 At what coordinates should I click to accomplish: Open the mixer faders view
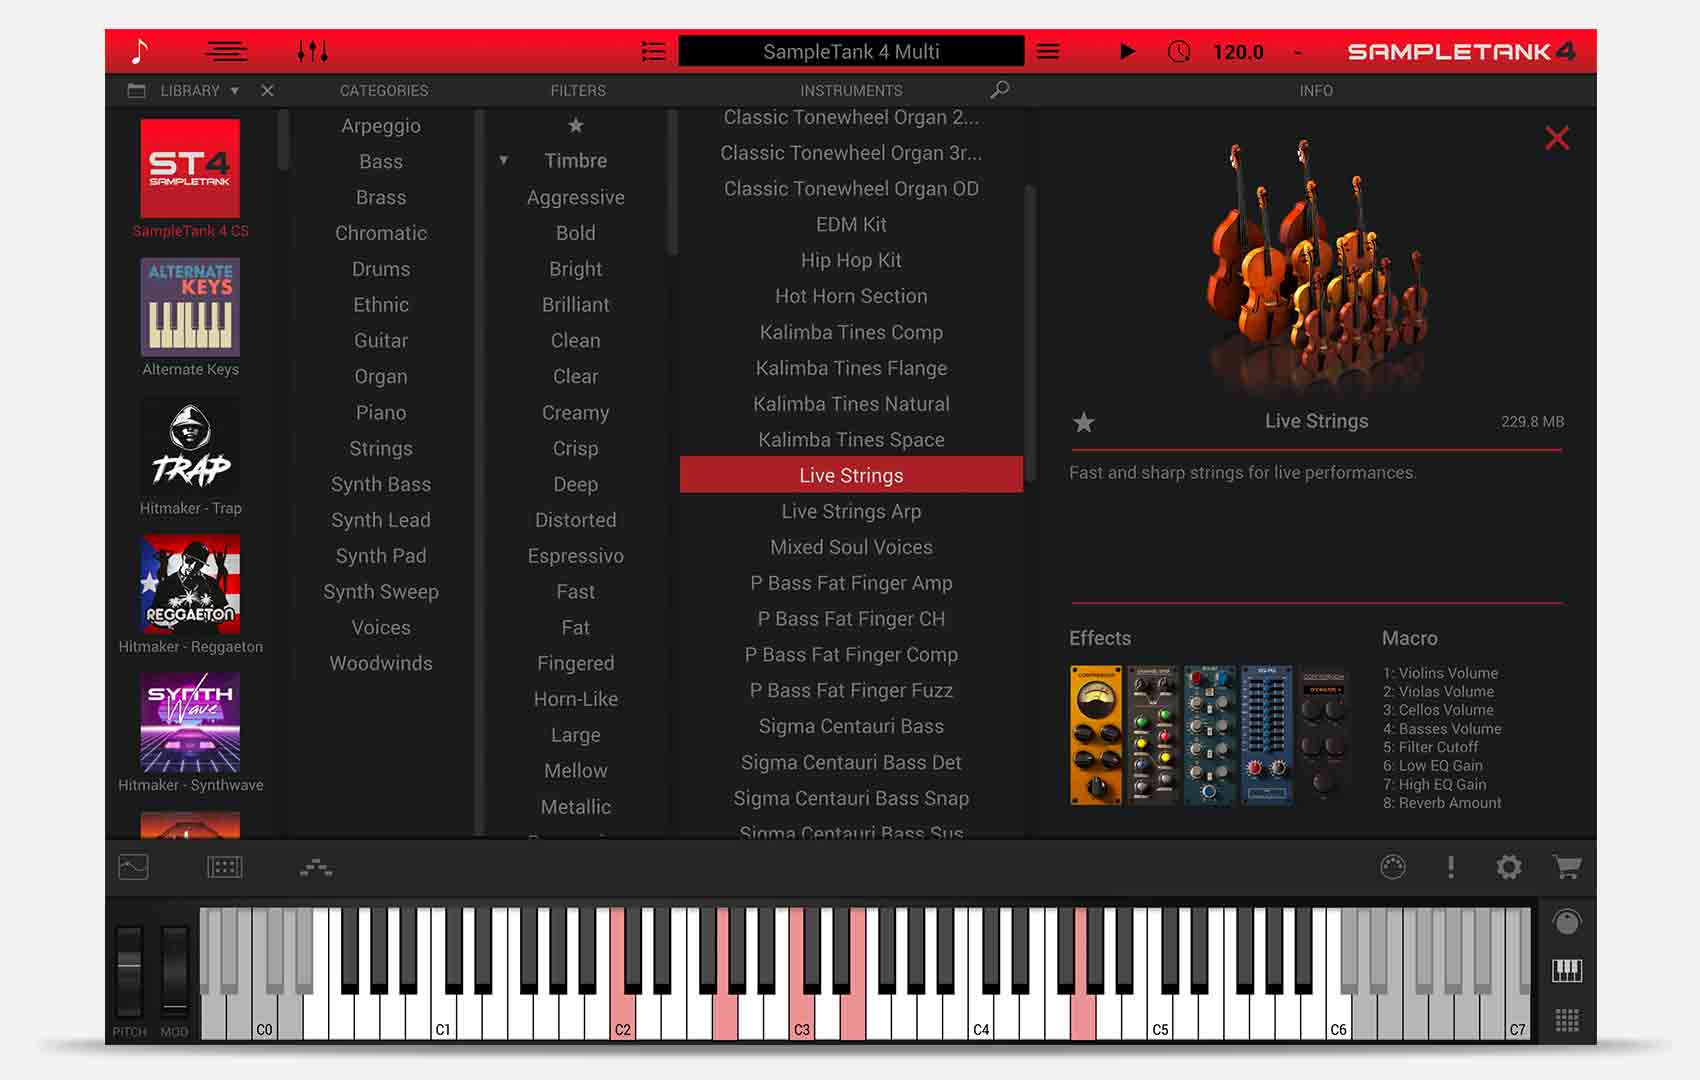(x=312, y=51)
